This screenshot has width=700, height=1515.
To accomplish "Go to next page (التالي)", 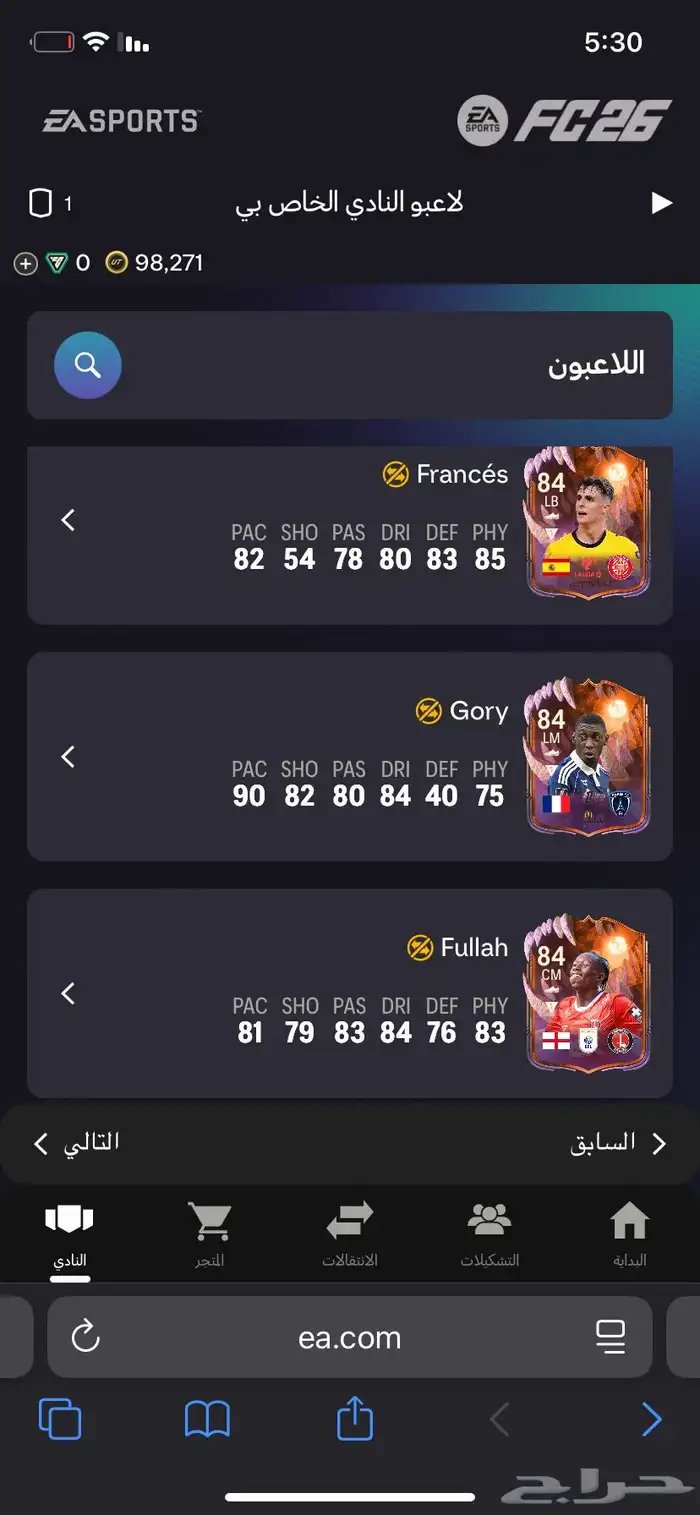I will [76, 1142].
